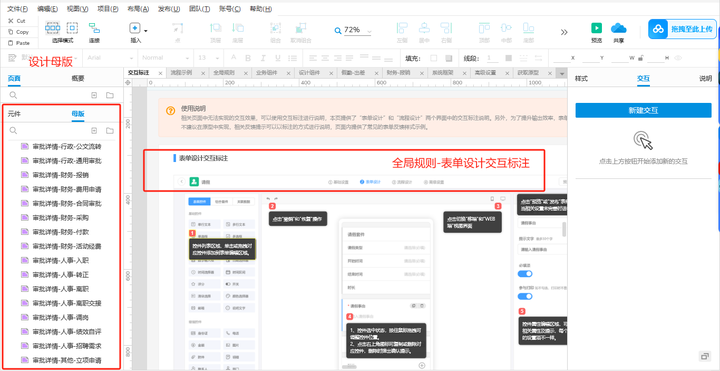This screenshot has width=720, height=371.
Task: Click the 点 point tool icon
Action: coord(177,28)
